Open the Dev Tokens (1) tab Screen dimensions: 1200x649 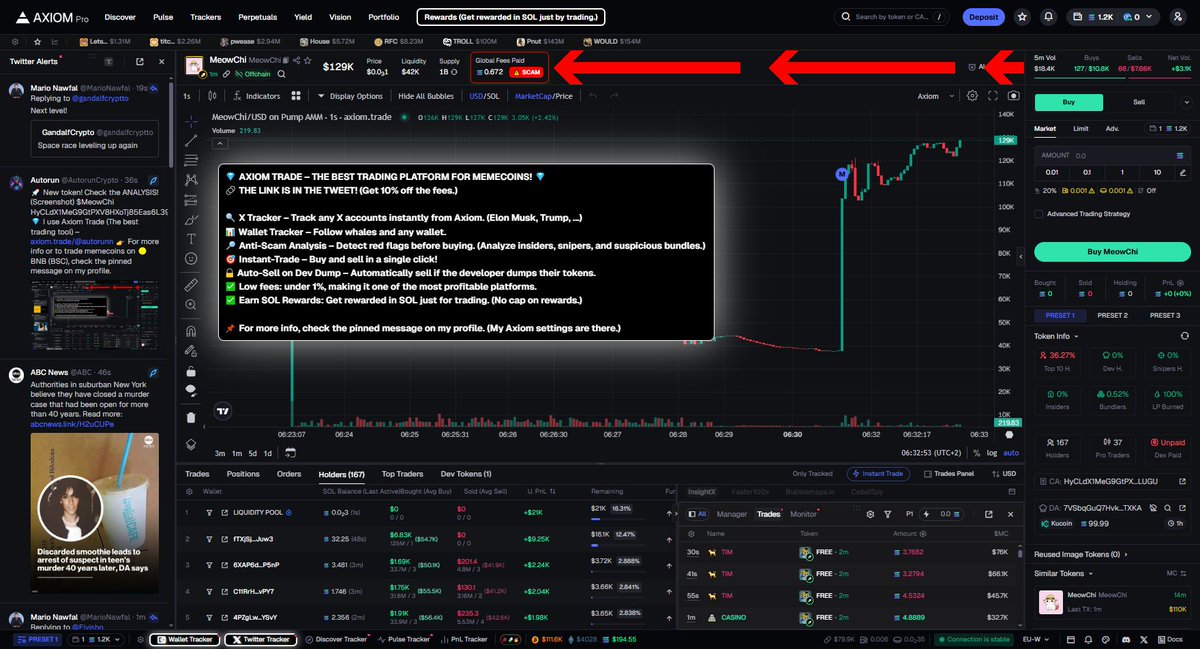pyautogui.click(x=466, y=474)
